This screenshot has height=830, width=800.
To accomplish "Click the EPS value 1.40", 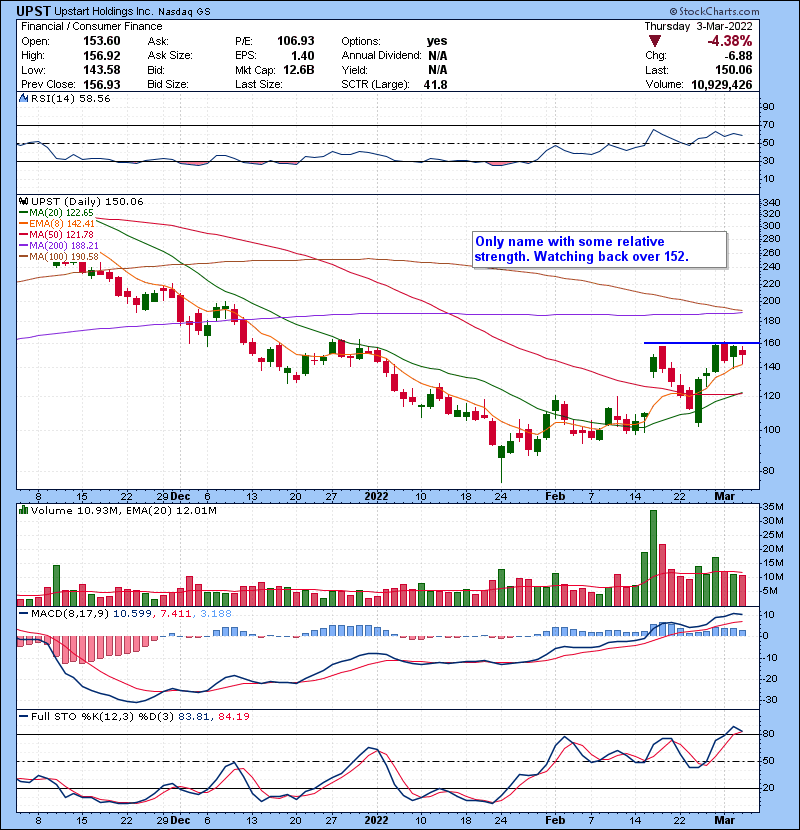I will click(302, 56).
